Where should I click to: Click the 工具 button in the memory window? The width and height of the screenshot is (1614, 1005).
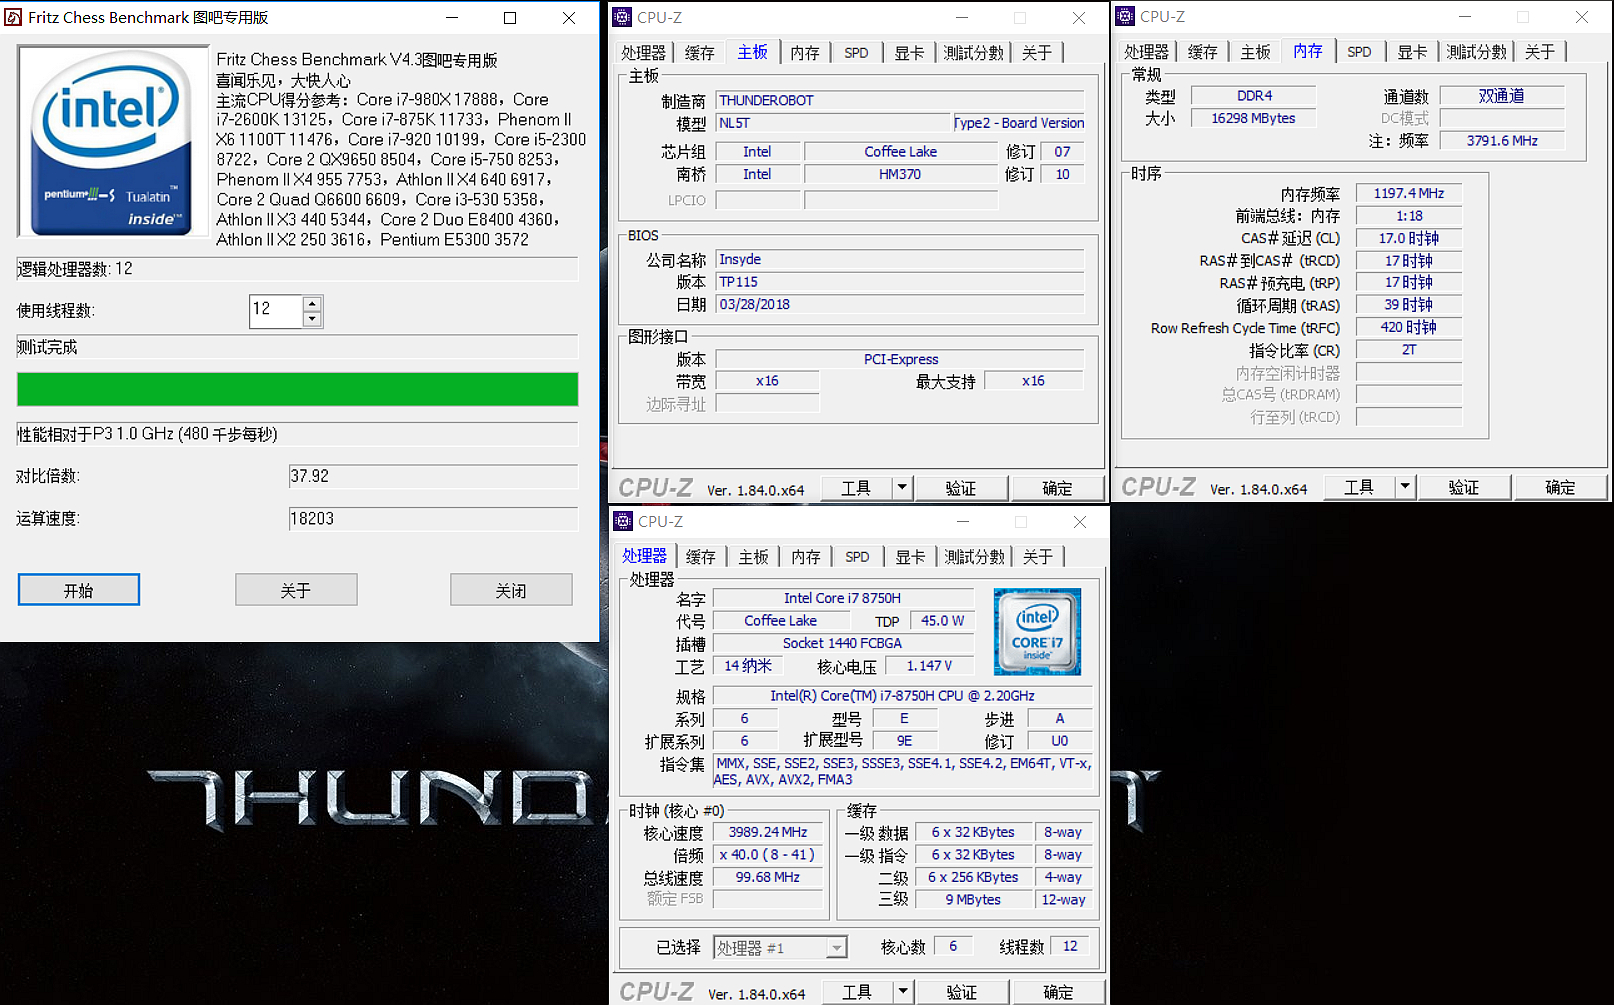pyautogui.click(x=1359, y=486)
